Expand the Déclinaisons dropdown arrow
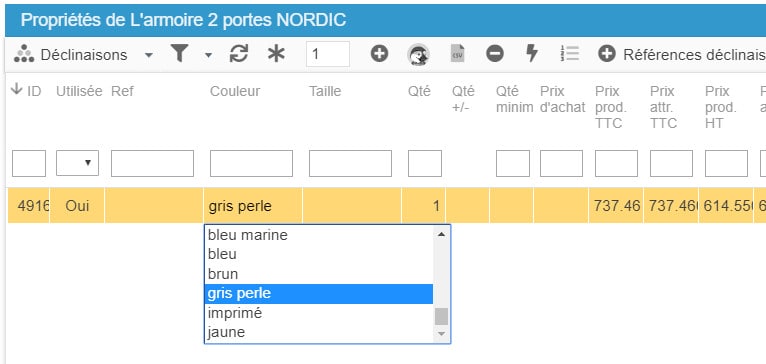This screenshot has width=766, height=364. (x=149, y=55)
